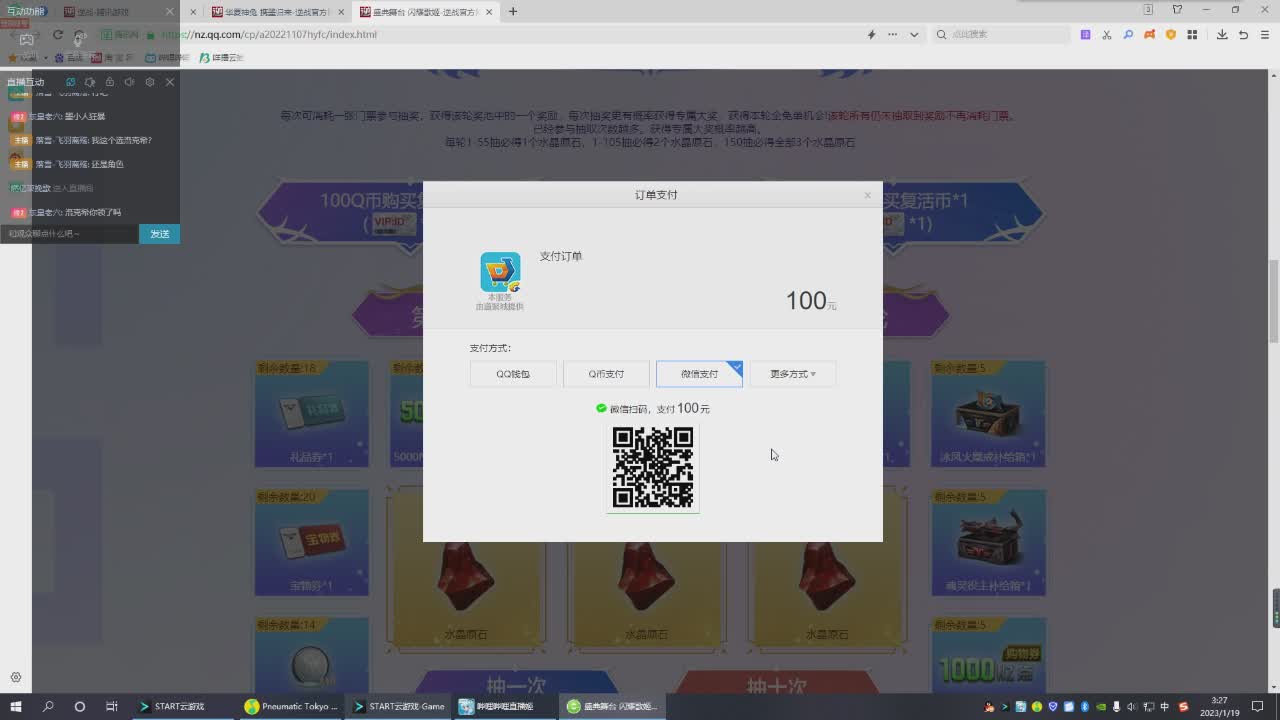Open a new browser tab
Image resolution: width=1280 pixels, height=720 pixels.
[x=513, y=11]
